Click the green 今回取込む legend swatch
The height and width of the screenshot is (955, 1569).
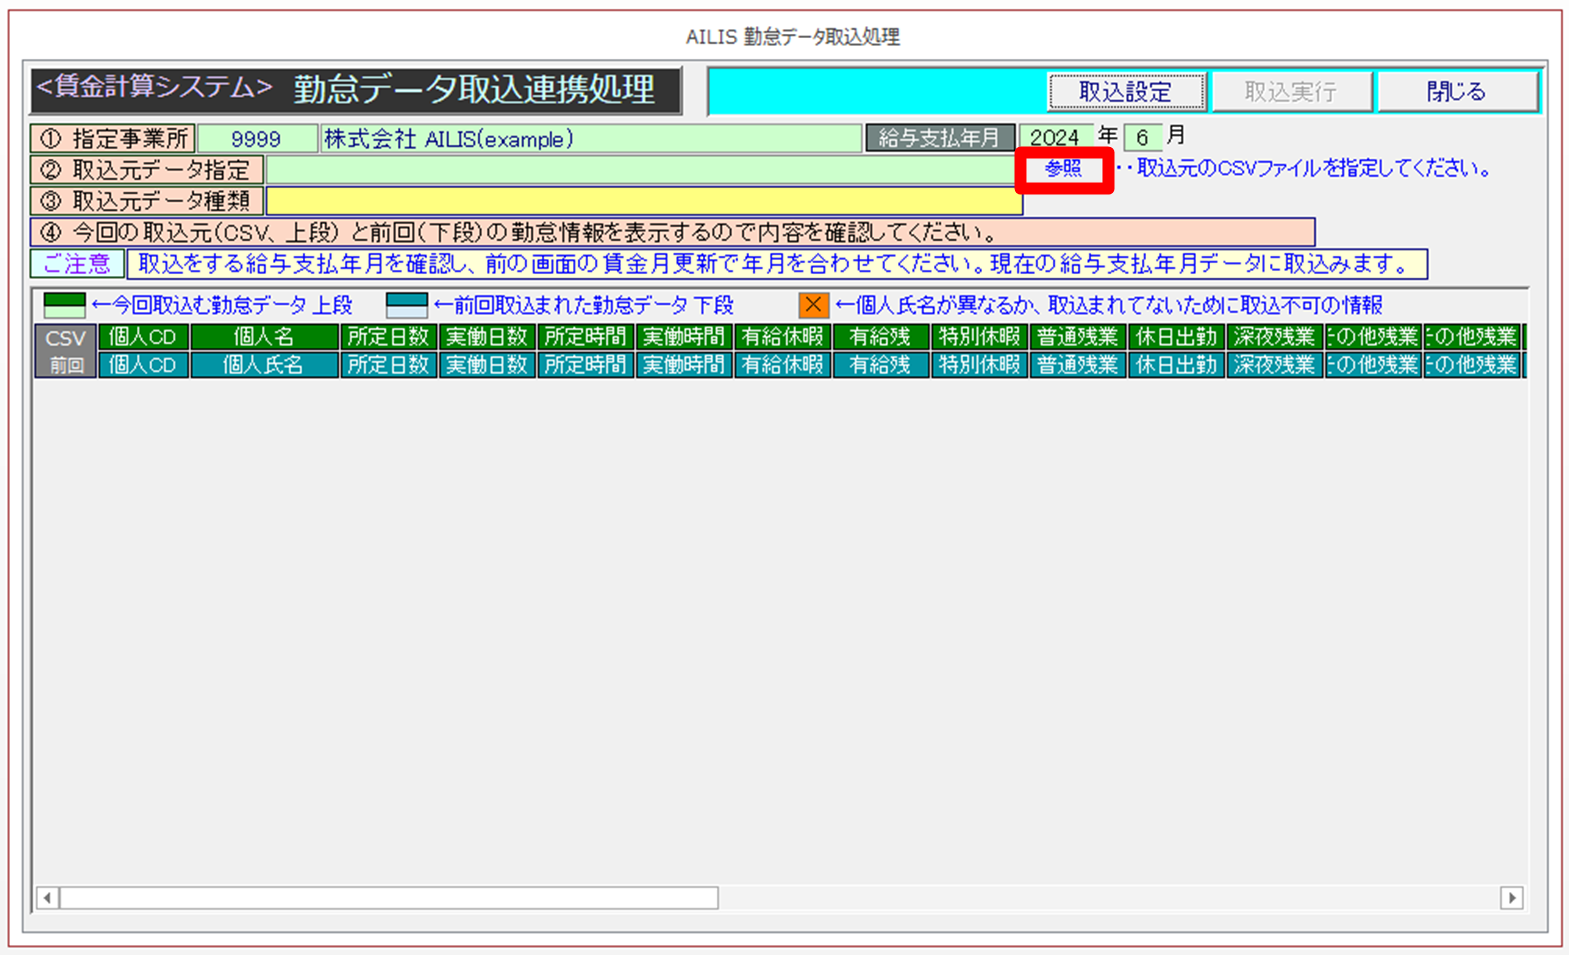click(x=64, y=305)
